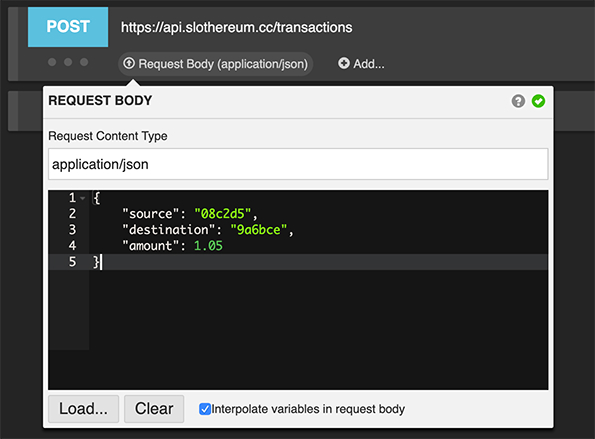Click the "9a6bce" destination value
The width and height of the screenshot is (595, 439).
pos(258,230)
